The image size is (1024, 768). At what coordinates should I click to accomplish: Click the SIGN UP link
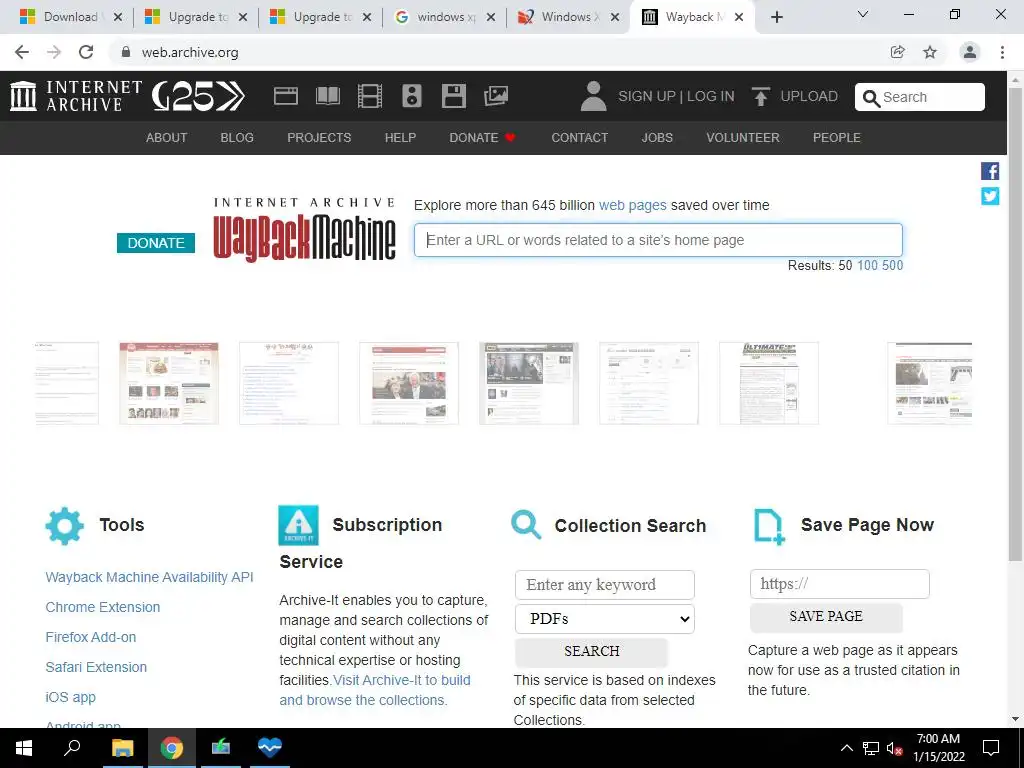coord(647,97)
